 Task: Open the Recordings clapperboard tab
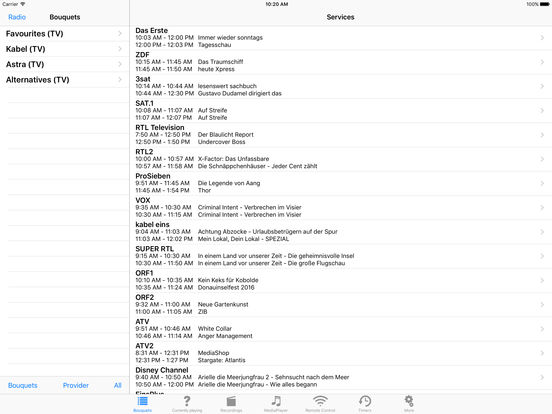click(231, 401)
